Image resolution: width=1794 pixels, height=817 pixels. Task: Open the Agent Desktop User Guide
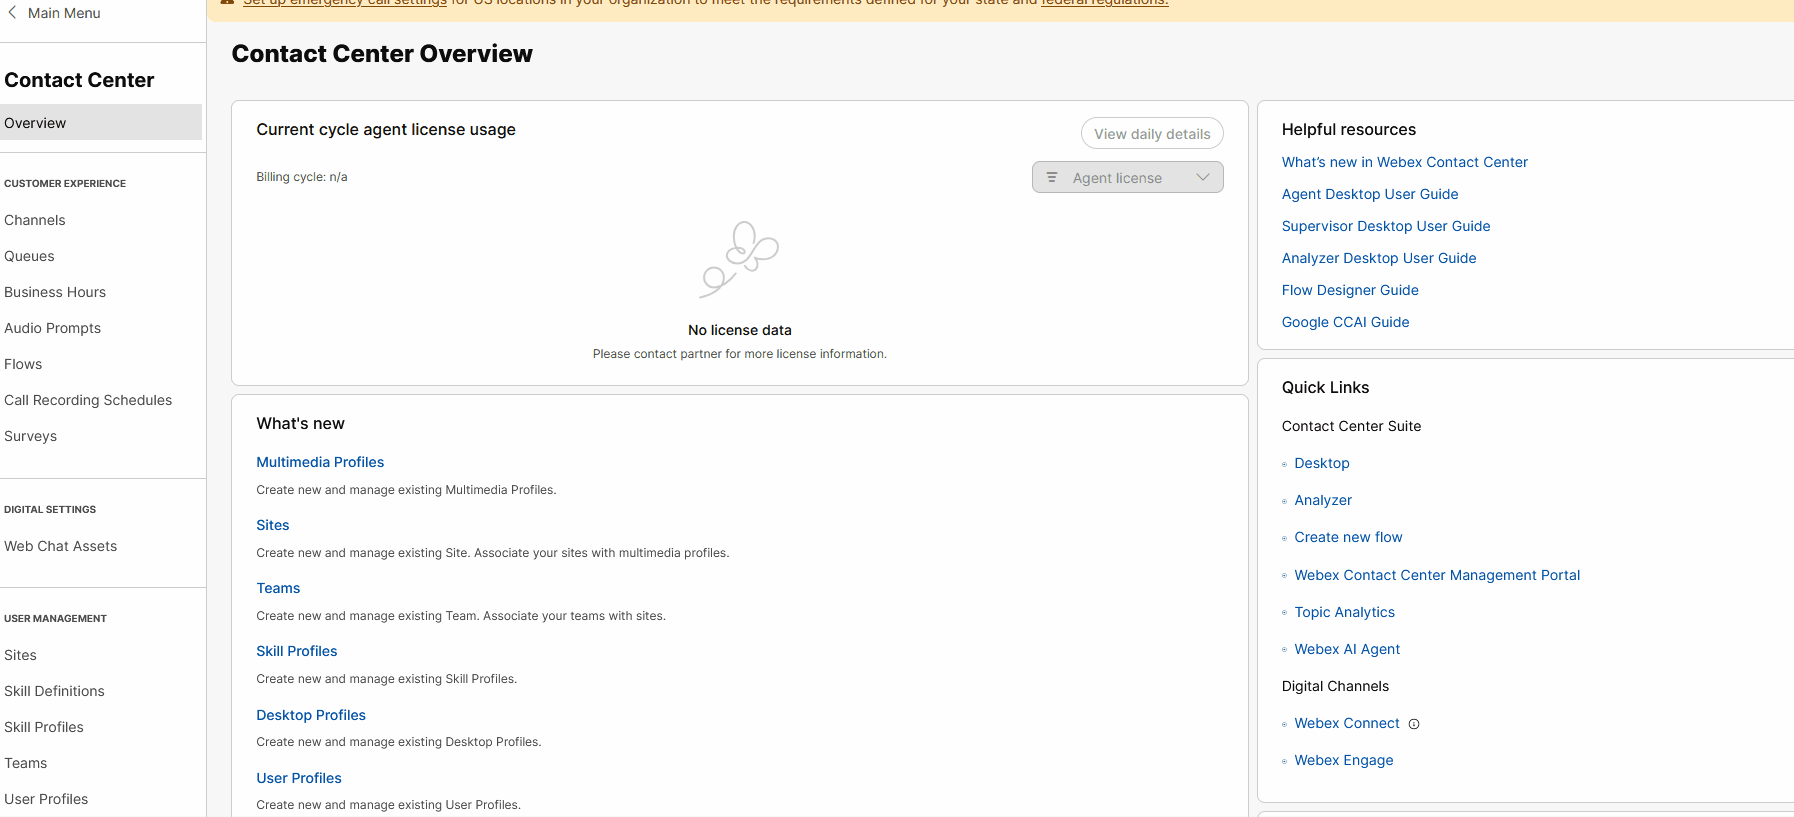pyautogui.click(x=1370, y=194)
